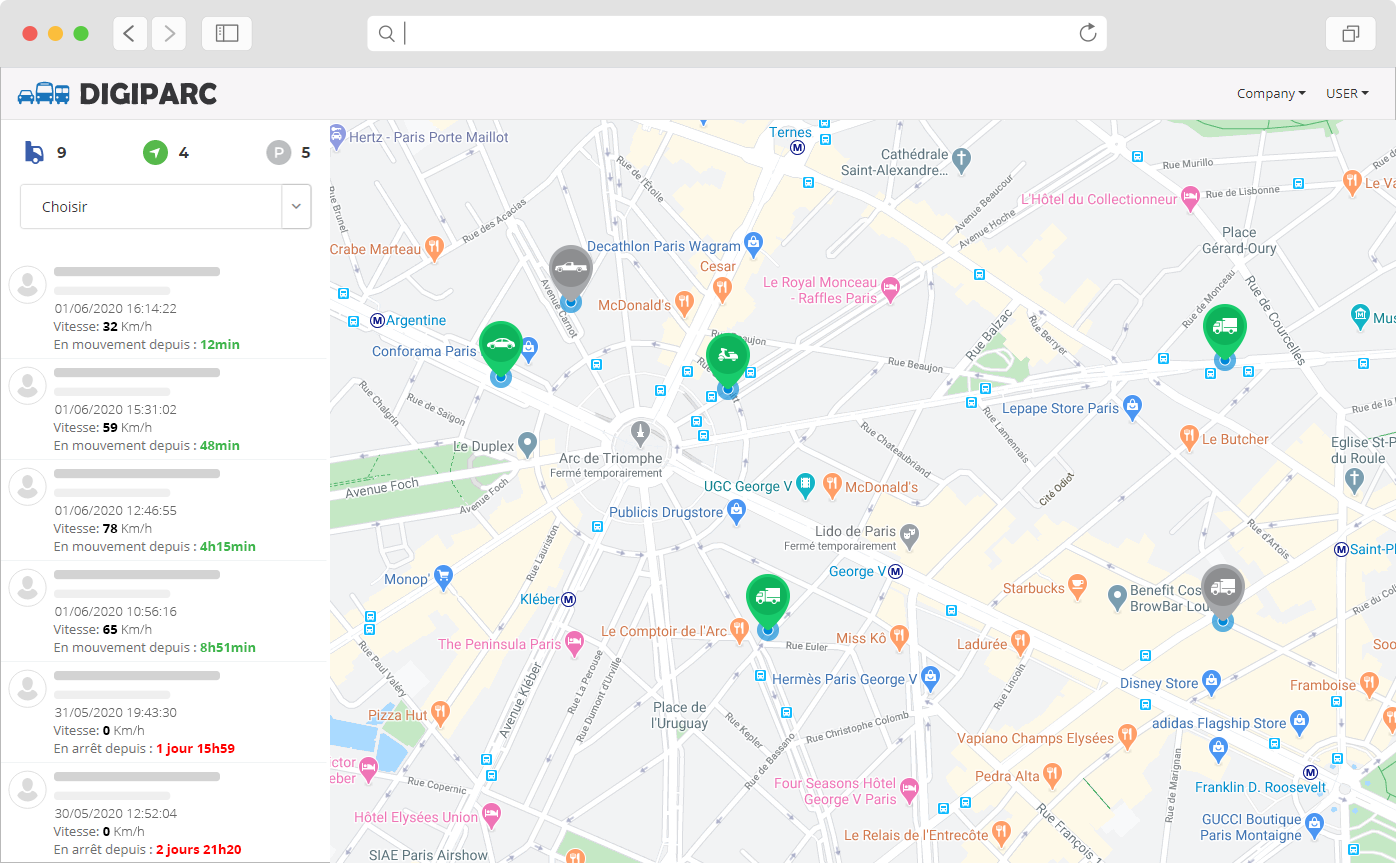Open the USER dropdown menu

click(x=1347, y=93)
